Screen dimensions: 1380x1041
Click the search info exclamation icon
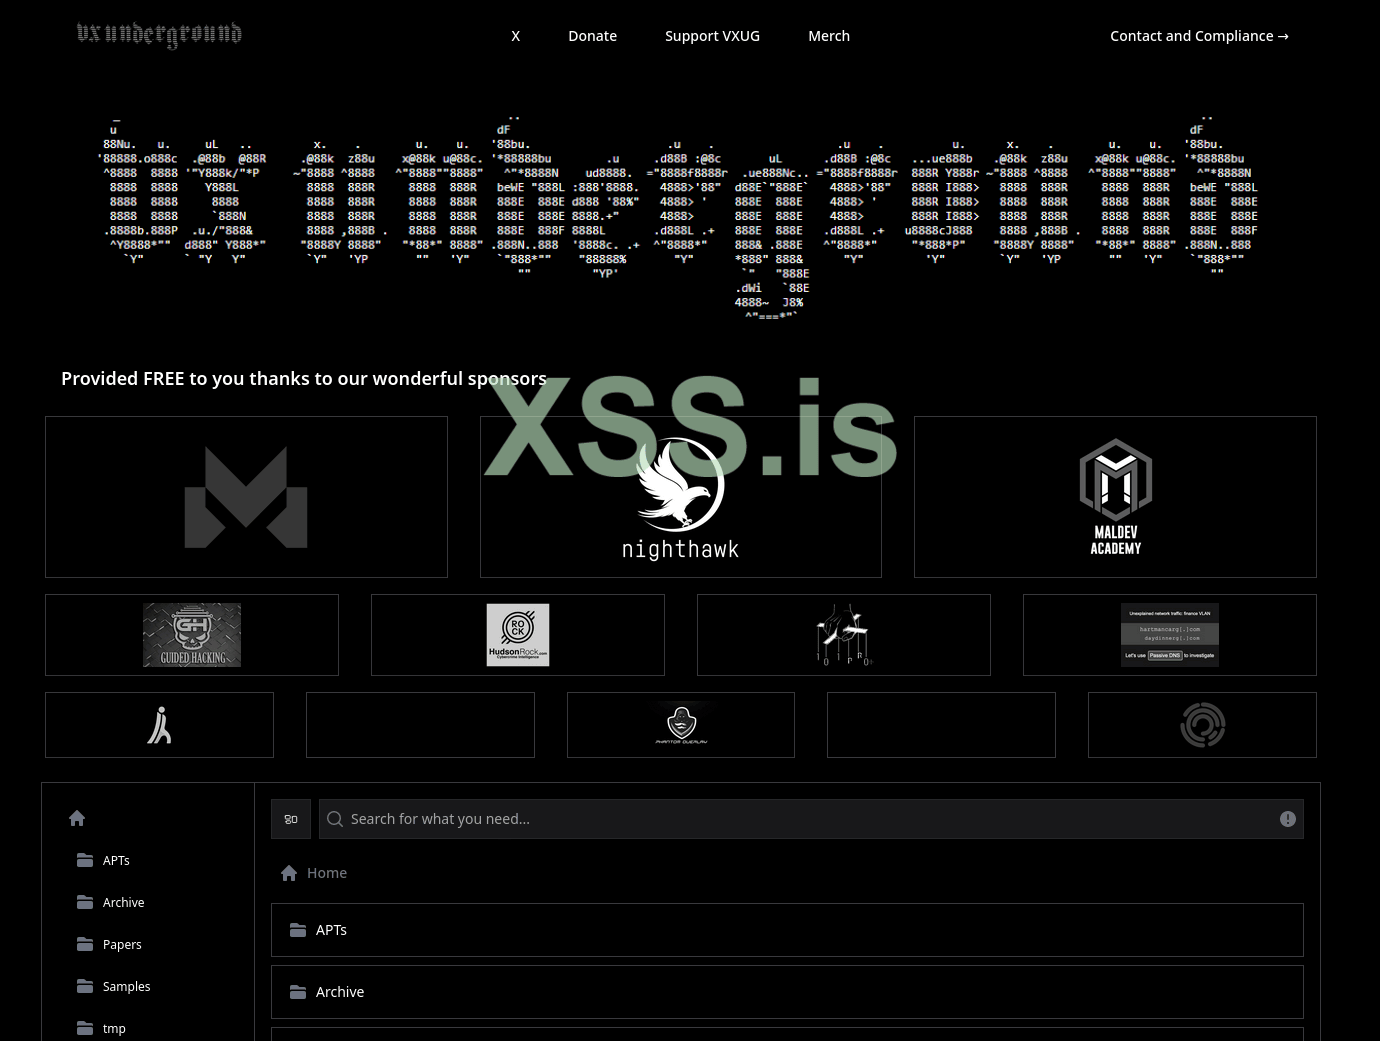tap(1288, 819)
